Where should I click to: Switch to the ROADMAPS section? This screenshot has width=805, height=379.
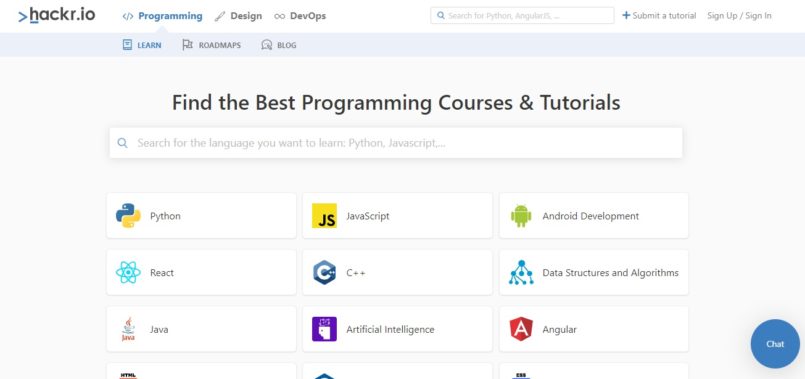click(x=212, y=45)
